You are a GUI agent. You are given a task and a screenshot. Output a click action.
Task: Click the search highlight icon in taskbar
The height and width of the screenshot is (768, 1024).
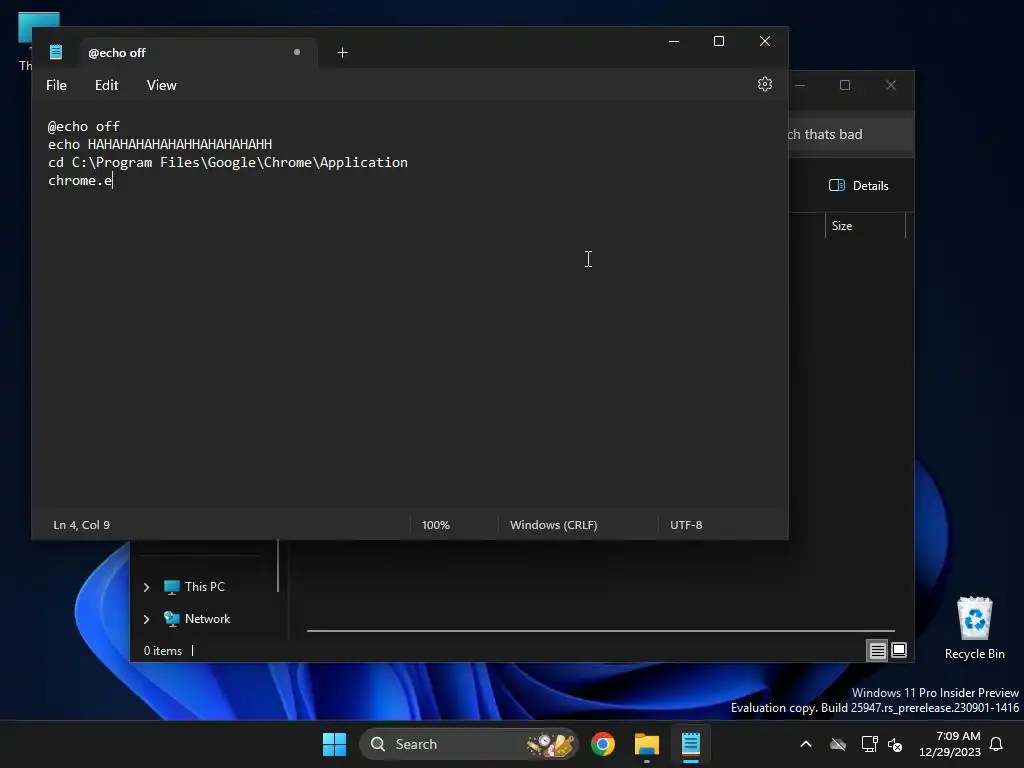tap(552, 744)
